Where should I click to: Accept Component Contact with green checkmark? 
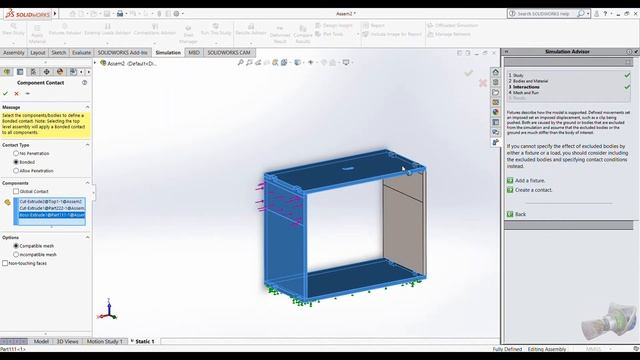click(5, 93)
